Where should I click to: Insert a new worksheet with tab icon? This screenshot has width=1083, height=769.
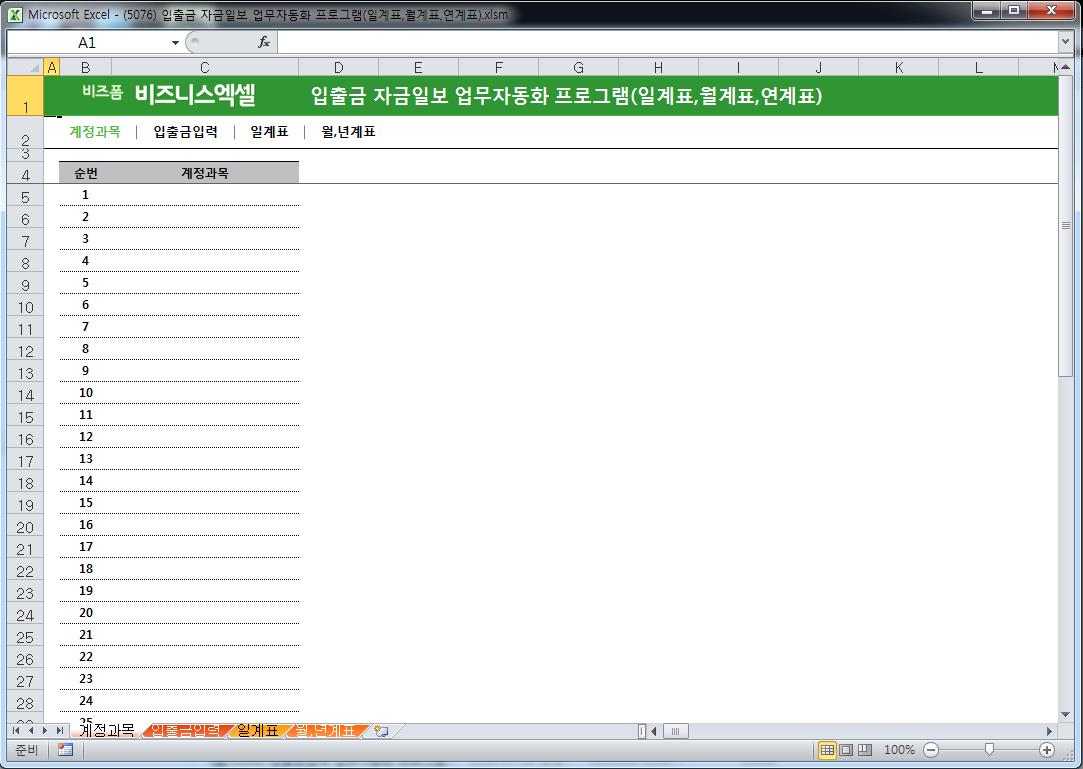coord(381,730)
